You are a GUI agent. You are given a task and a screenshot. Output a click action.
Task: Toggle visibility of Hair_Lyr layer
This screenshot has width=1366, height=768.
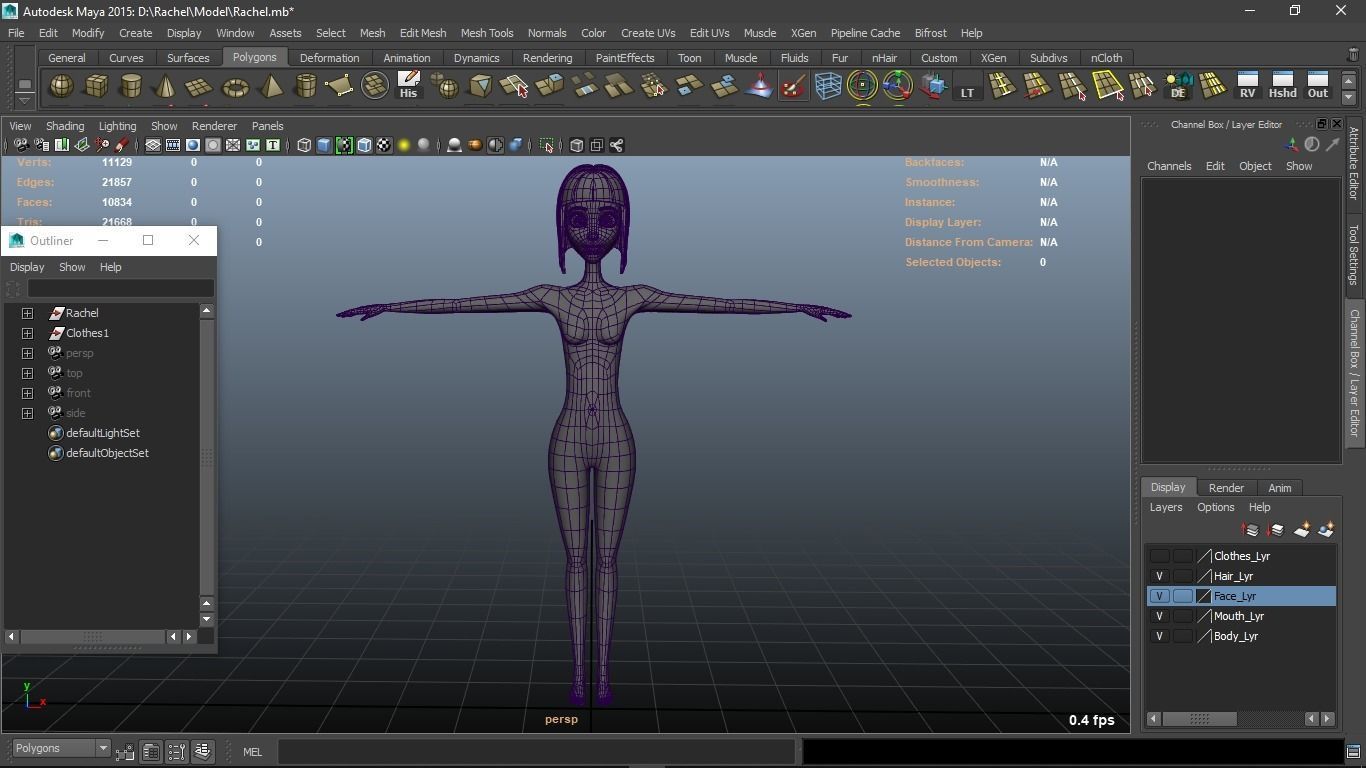1159,576
